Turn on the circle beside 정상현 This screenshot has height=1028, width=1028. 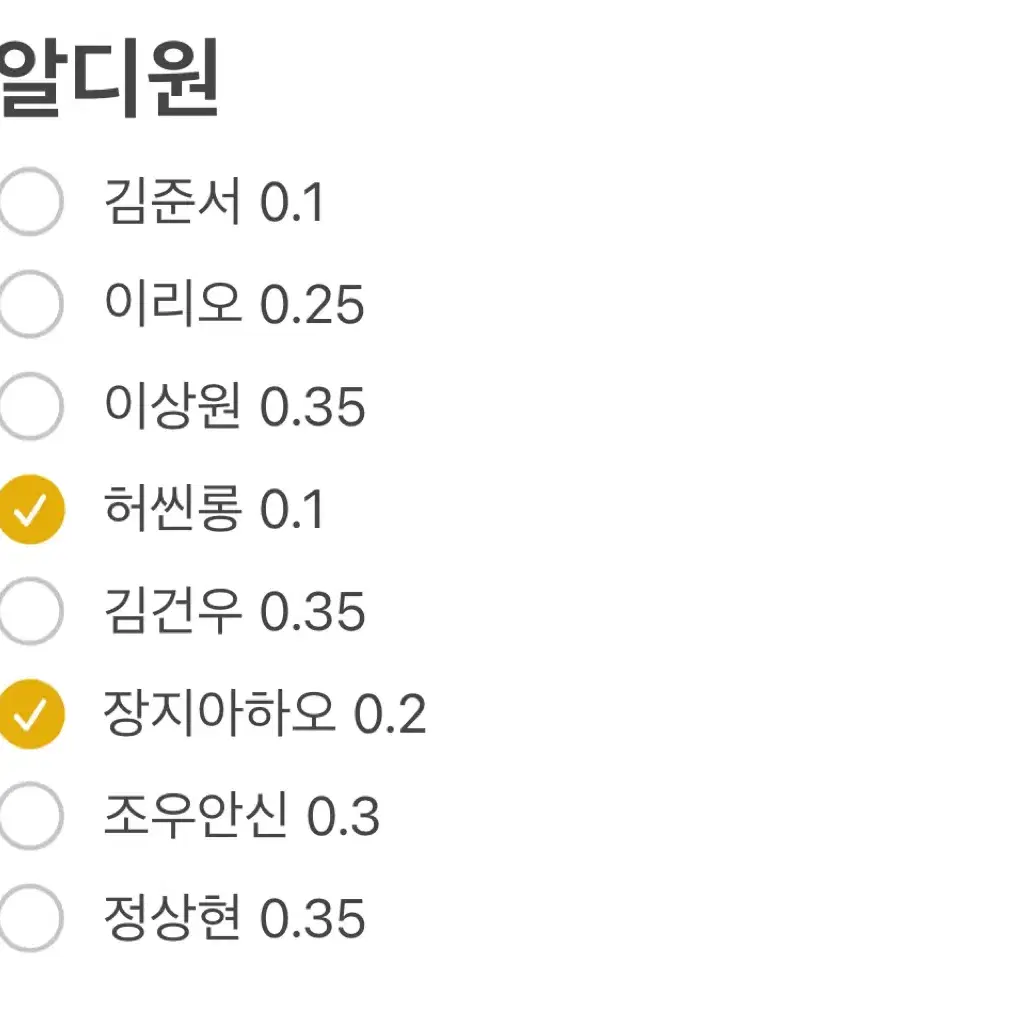click(x=30, y=919)
